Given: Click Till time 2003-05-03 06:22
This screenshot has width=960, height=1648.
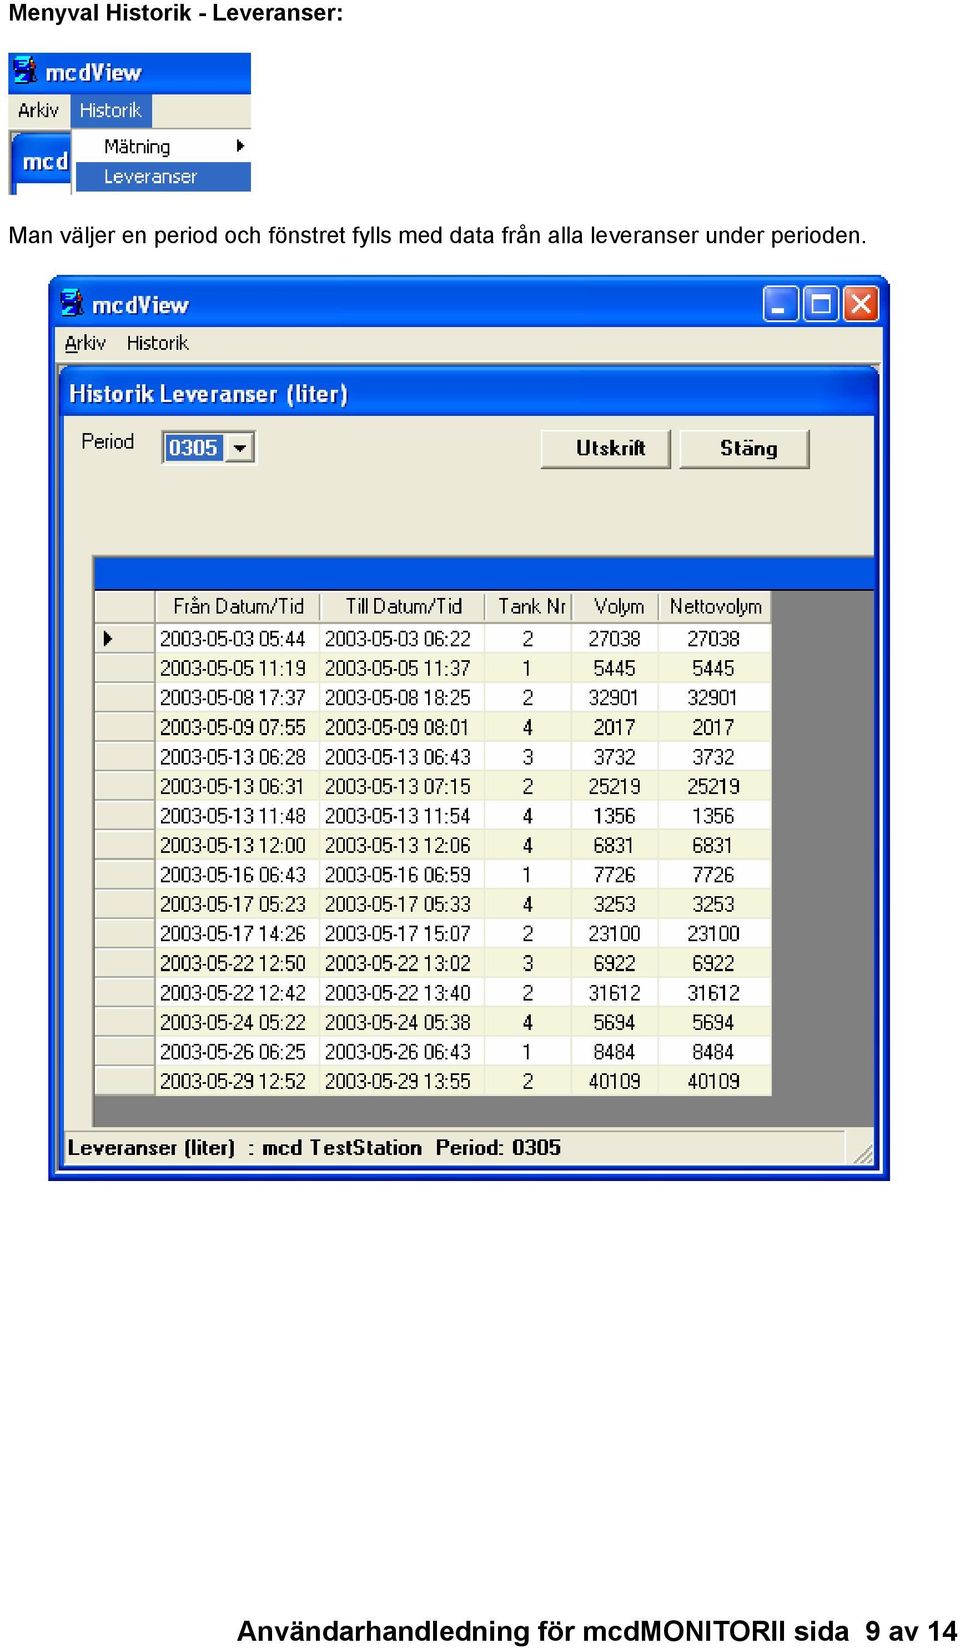Looking at the screenshot, I should click(x=403, y=638).
